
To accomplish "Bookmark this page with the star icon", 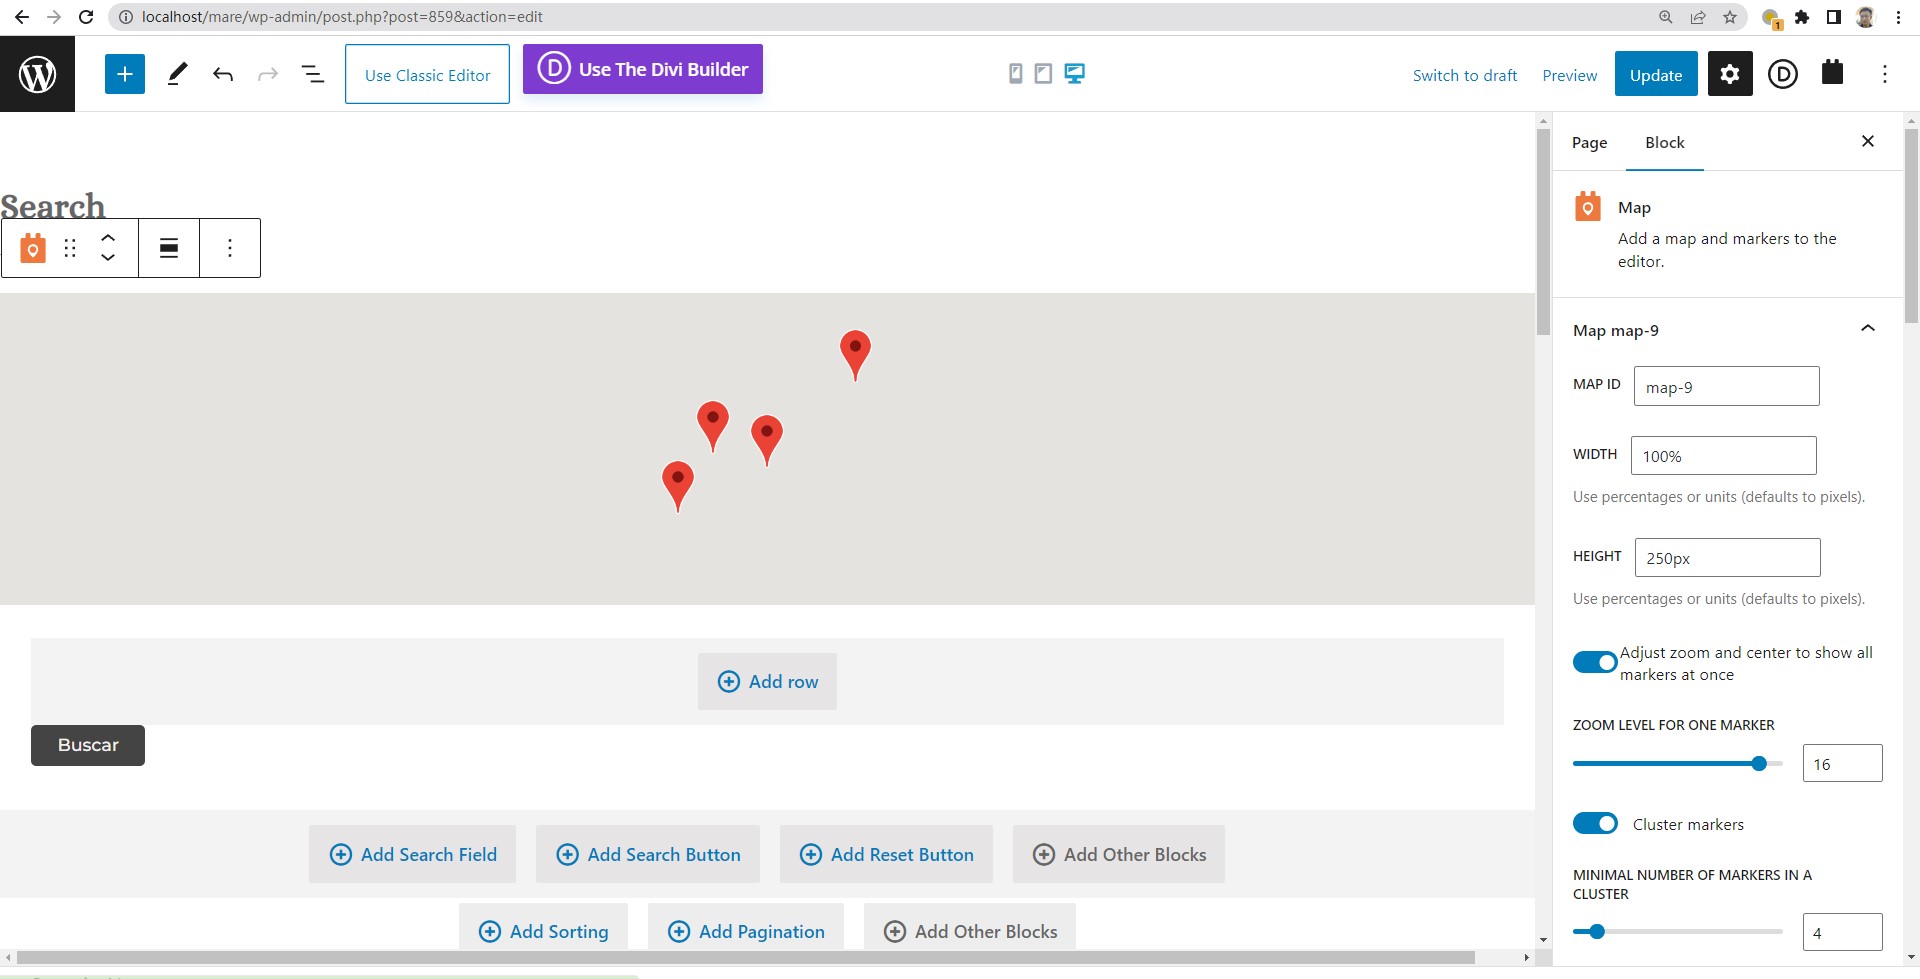I will click(1730, 17).
